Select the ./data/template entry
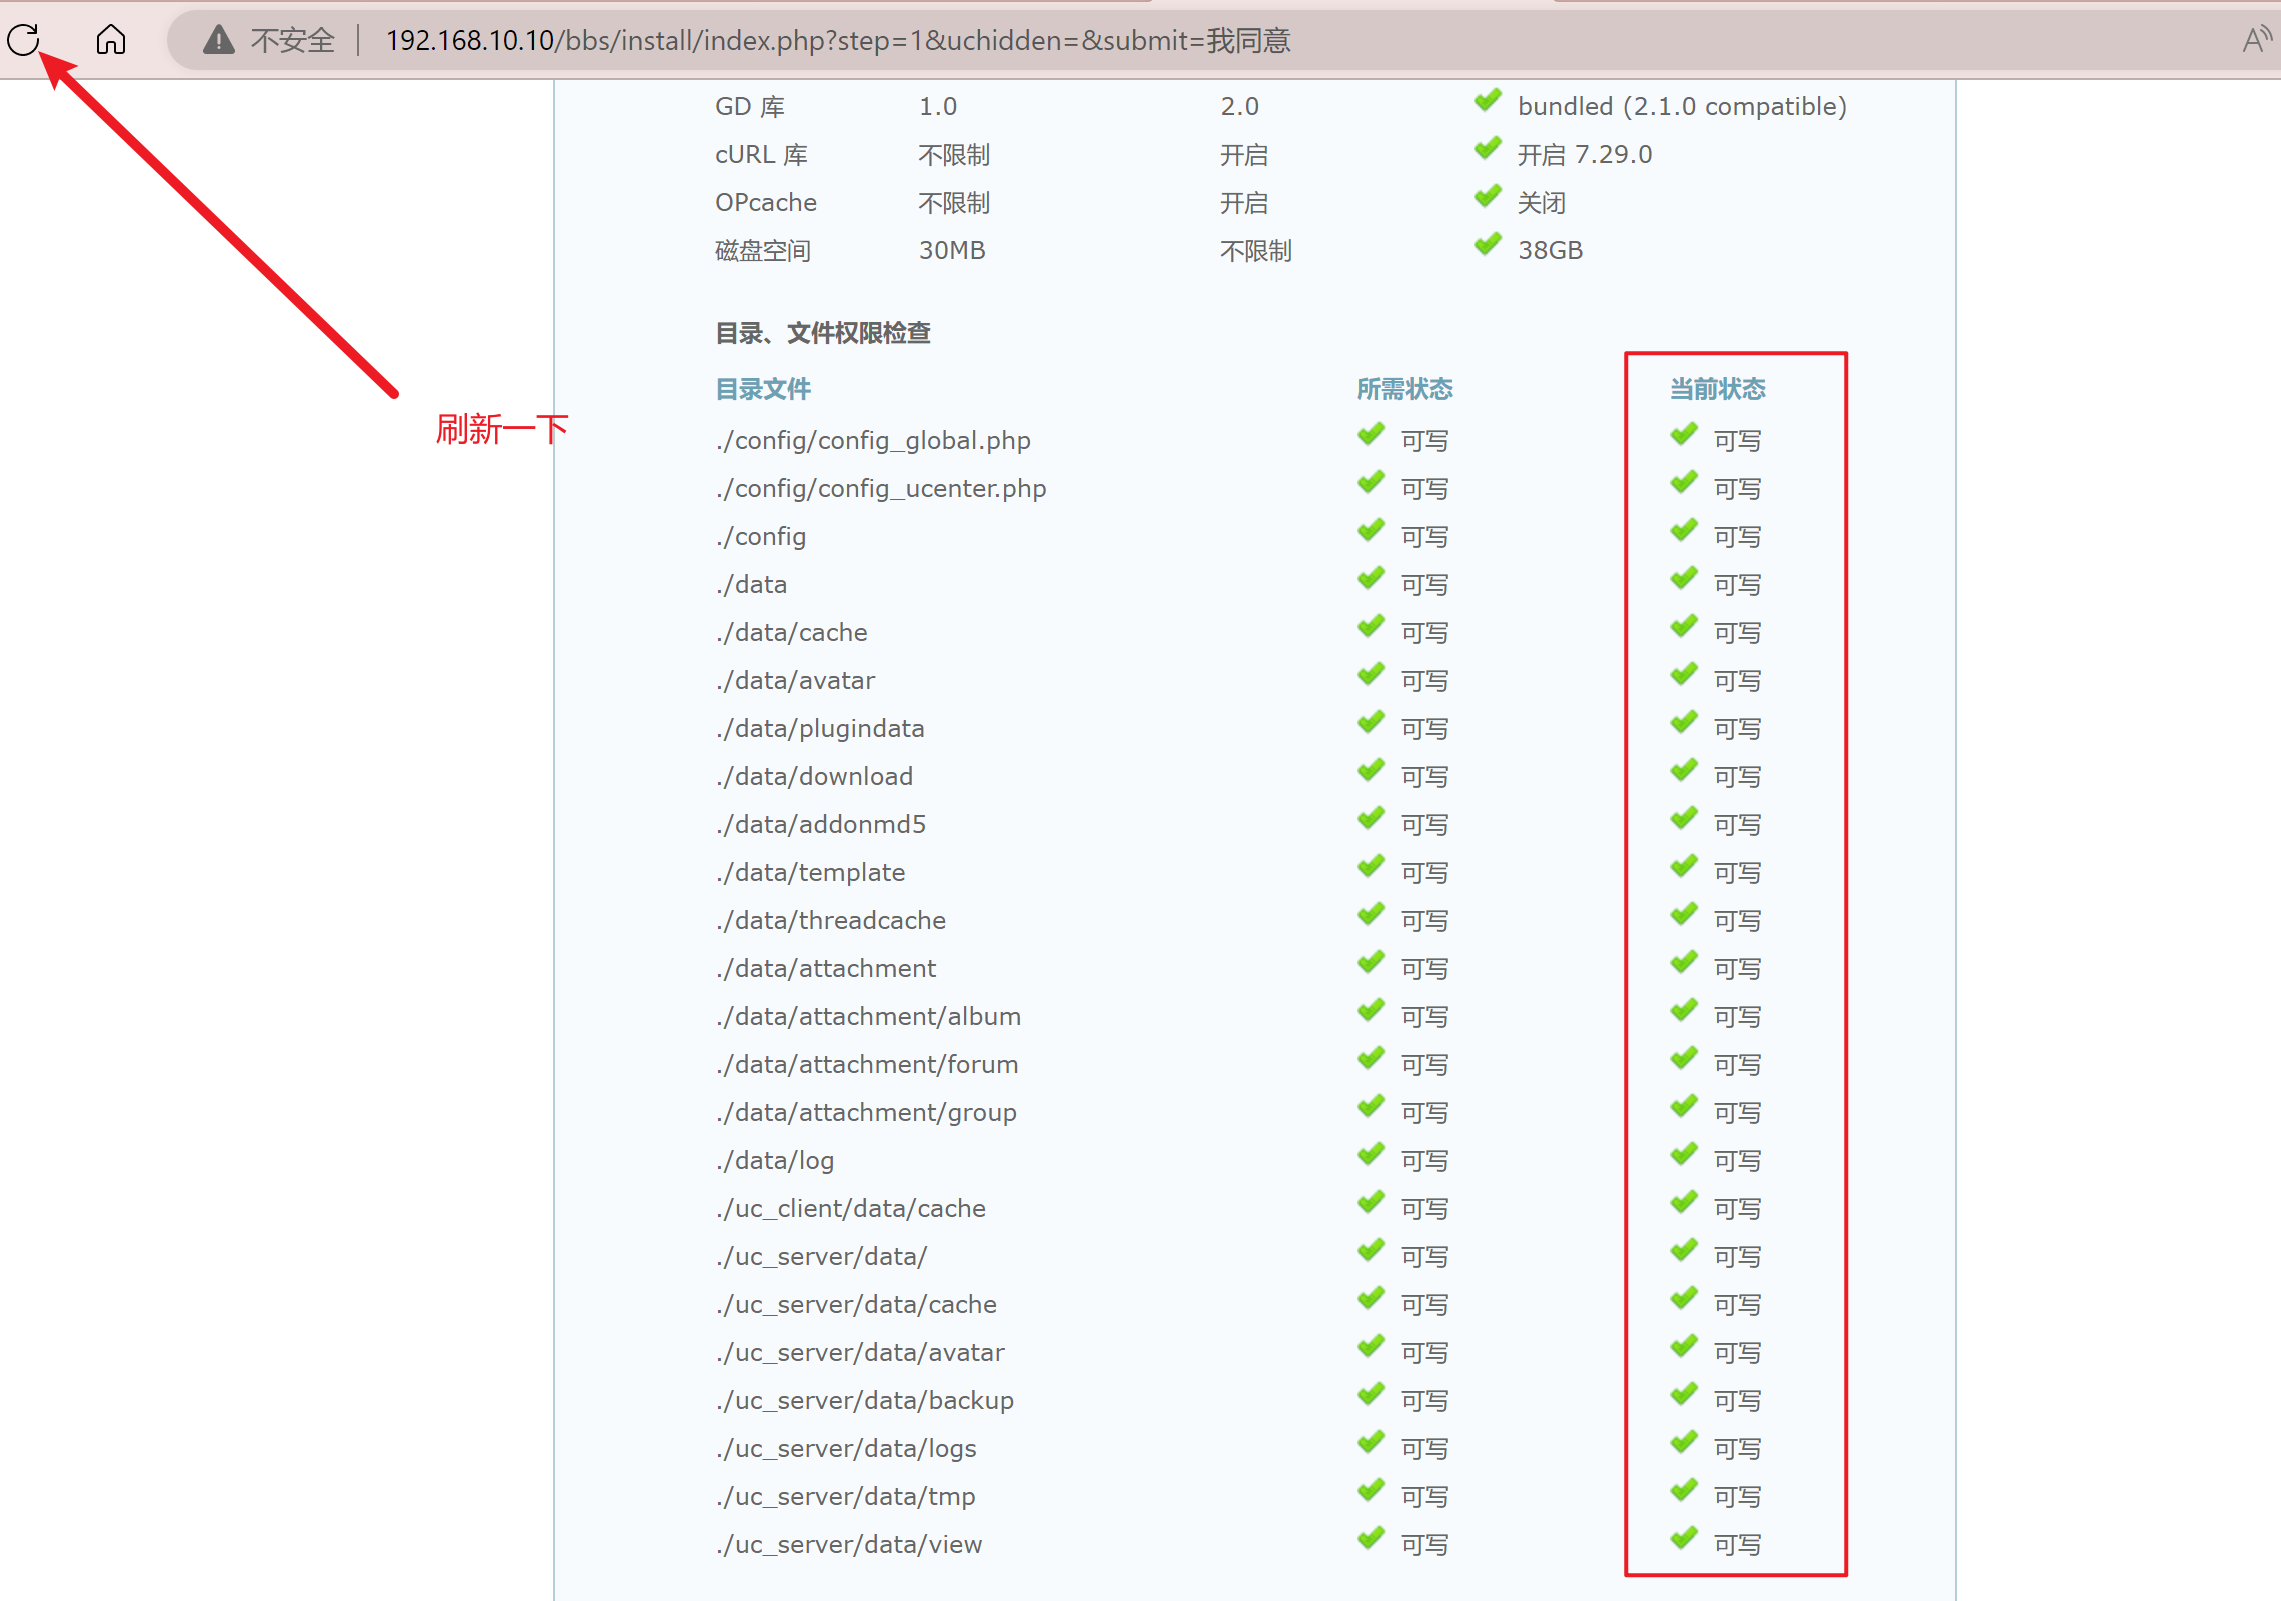The image size is (2281, 1601). coord(810,873)
